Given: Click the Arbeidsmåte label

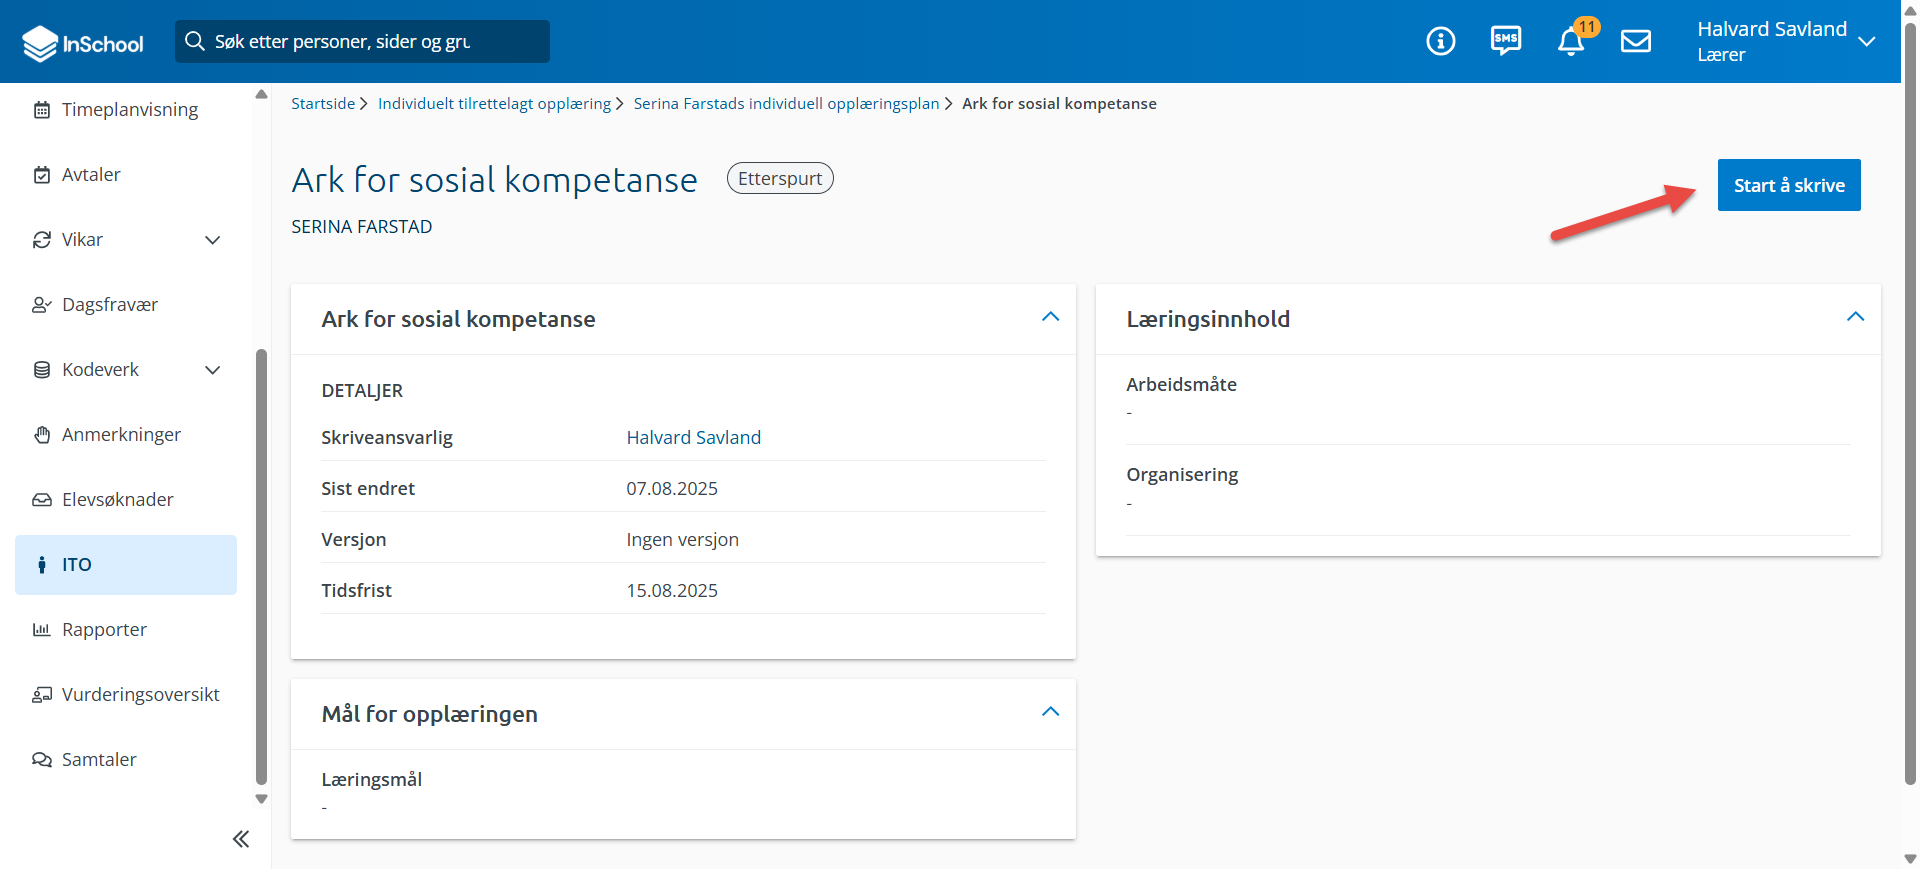Looking at the screenshot, I should [x=1181, y=385].
